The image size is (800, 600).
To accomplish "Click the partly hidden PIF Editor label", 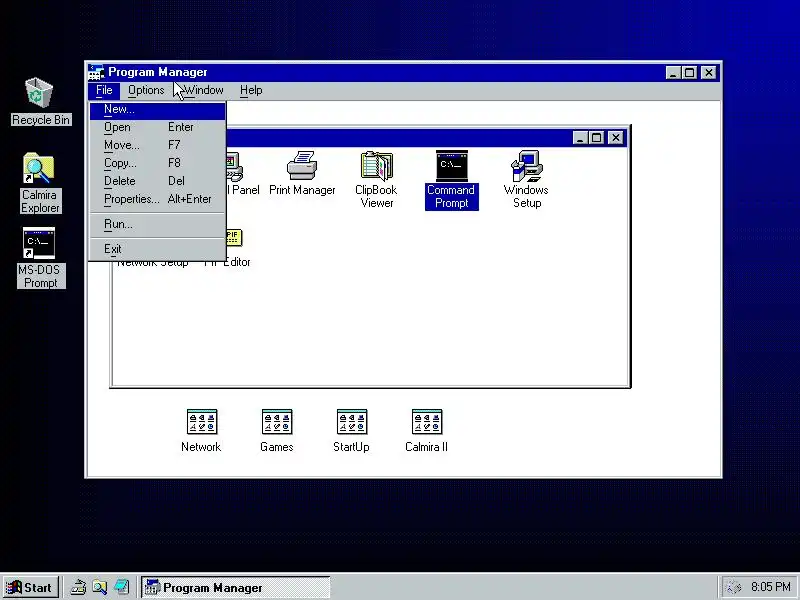I will coord(227,262).
